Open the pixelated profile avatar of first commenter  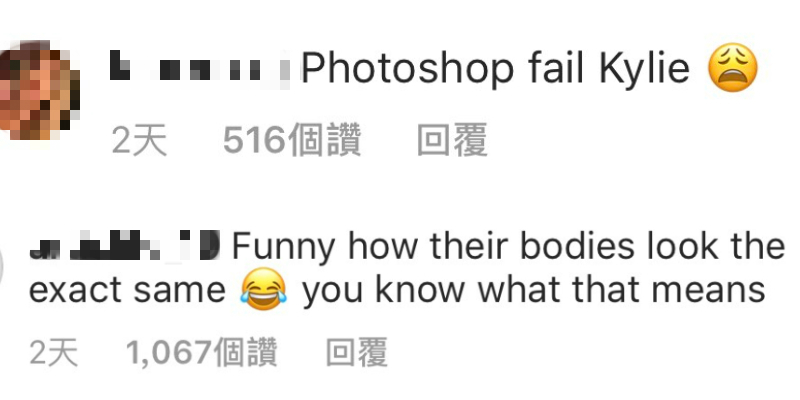coord(38,90)
